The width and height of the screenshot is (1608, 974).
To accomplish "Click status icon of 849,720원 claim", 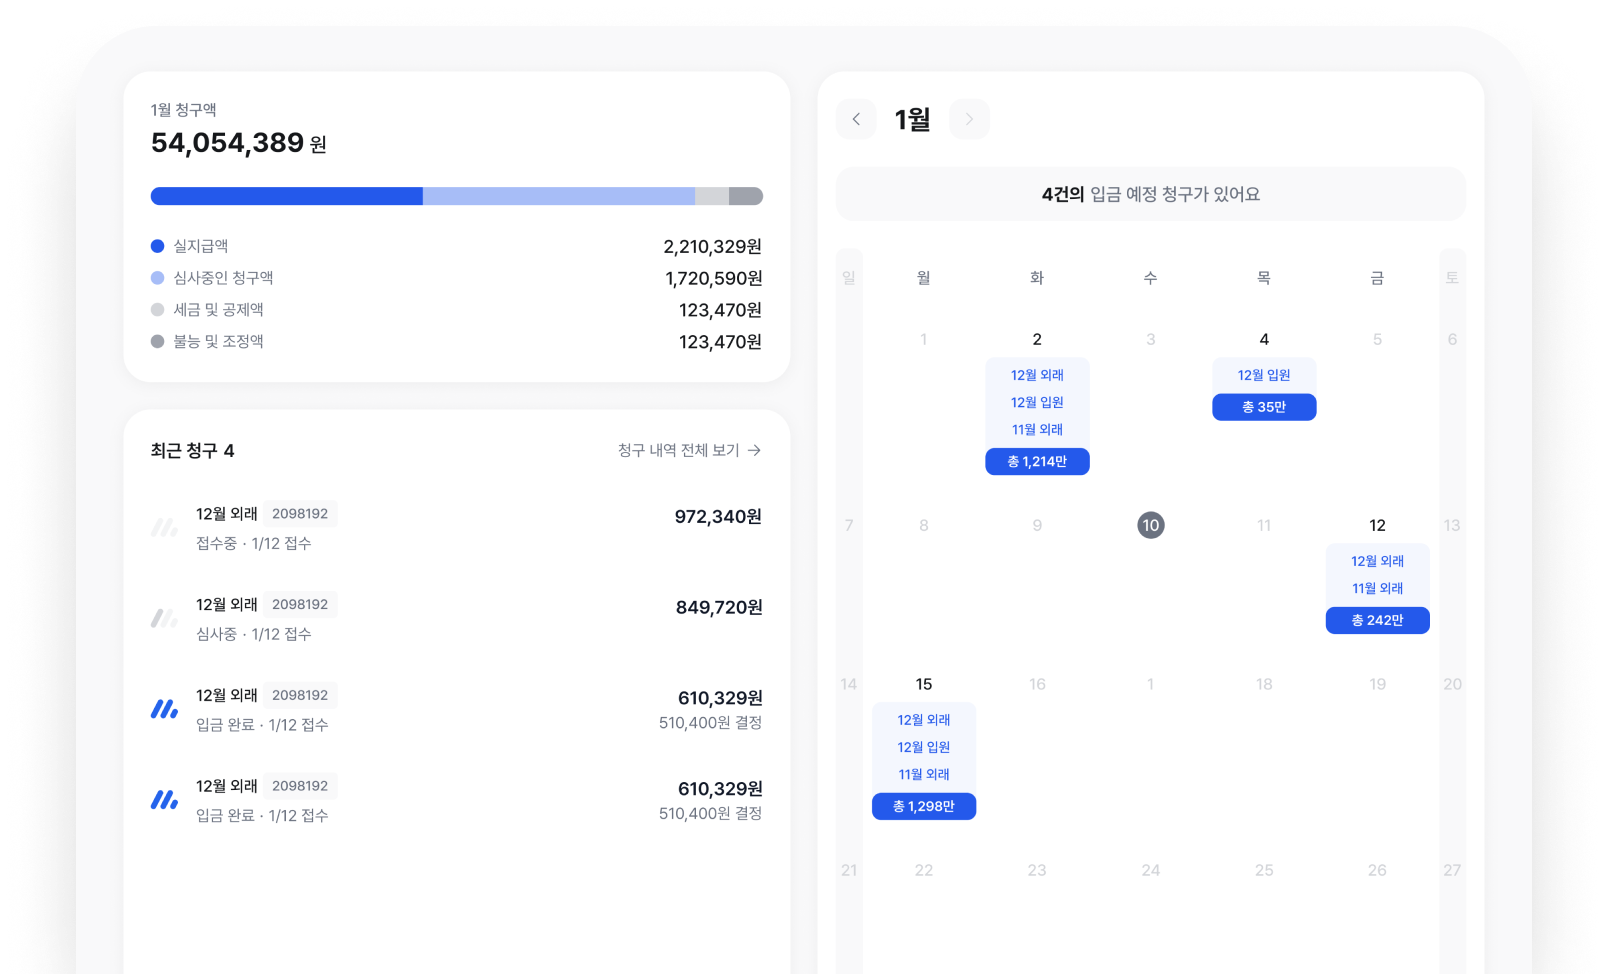I will 164,618.
